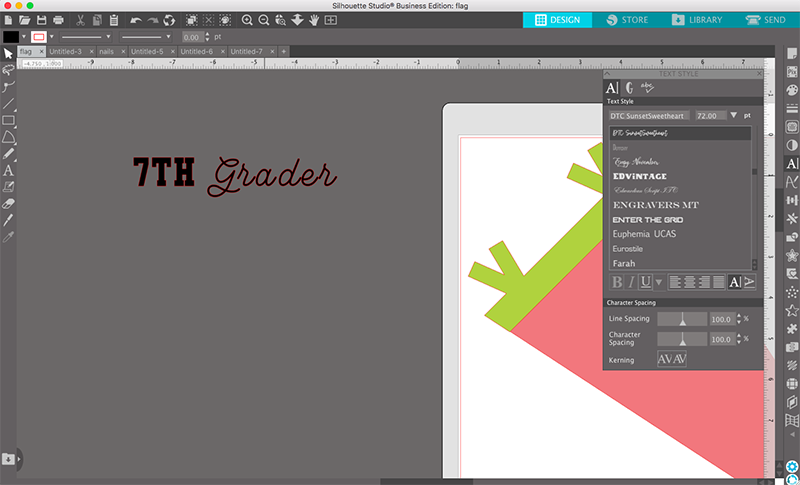Open the line color dropdown arrow

pyautogui.click(x=52, y=37)
